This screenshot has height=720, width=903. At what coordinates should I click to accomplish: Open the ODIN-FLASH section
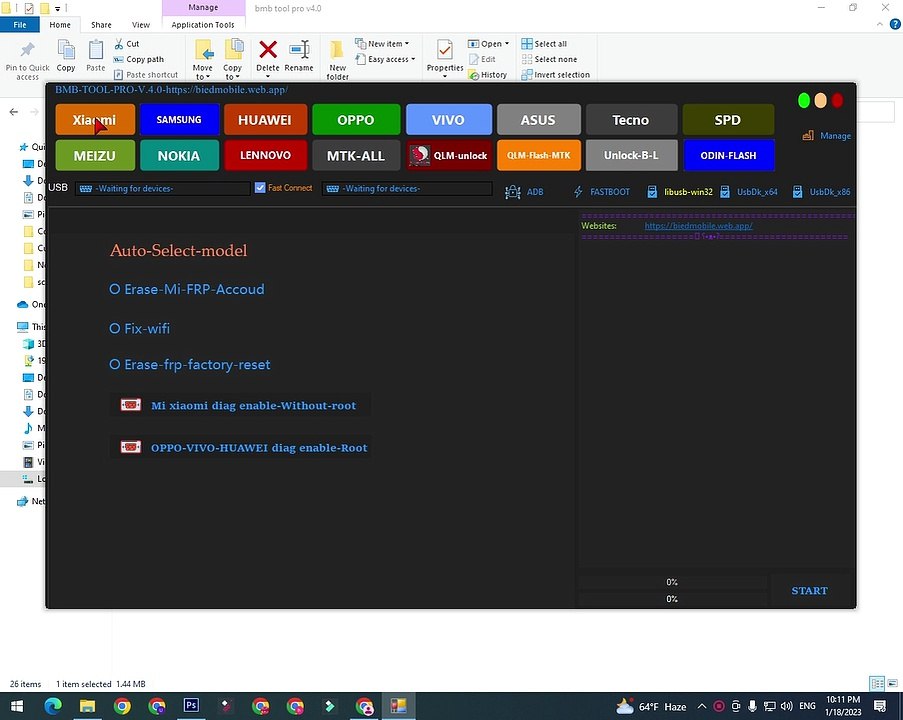pyautogui.click(x=728, y=155)
